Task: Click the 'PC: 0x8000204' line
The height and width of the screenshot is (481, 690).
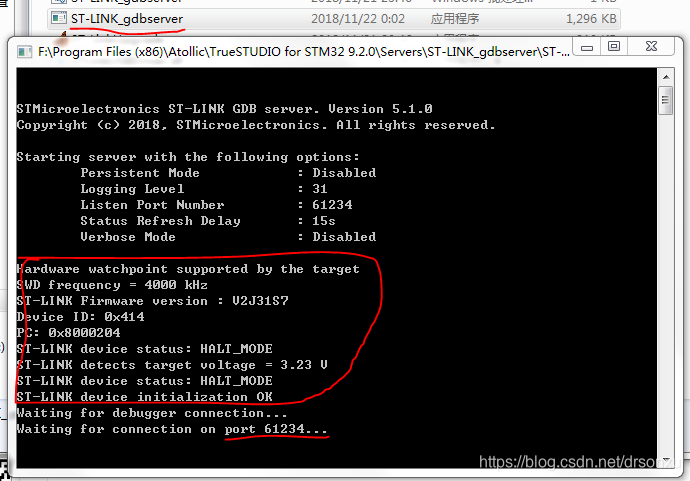Action: pos(69,333)
